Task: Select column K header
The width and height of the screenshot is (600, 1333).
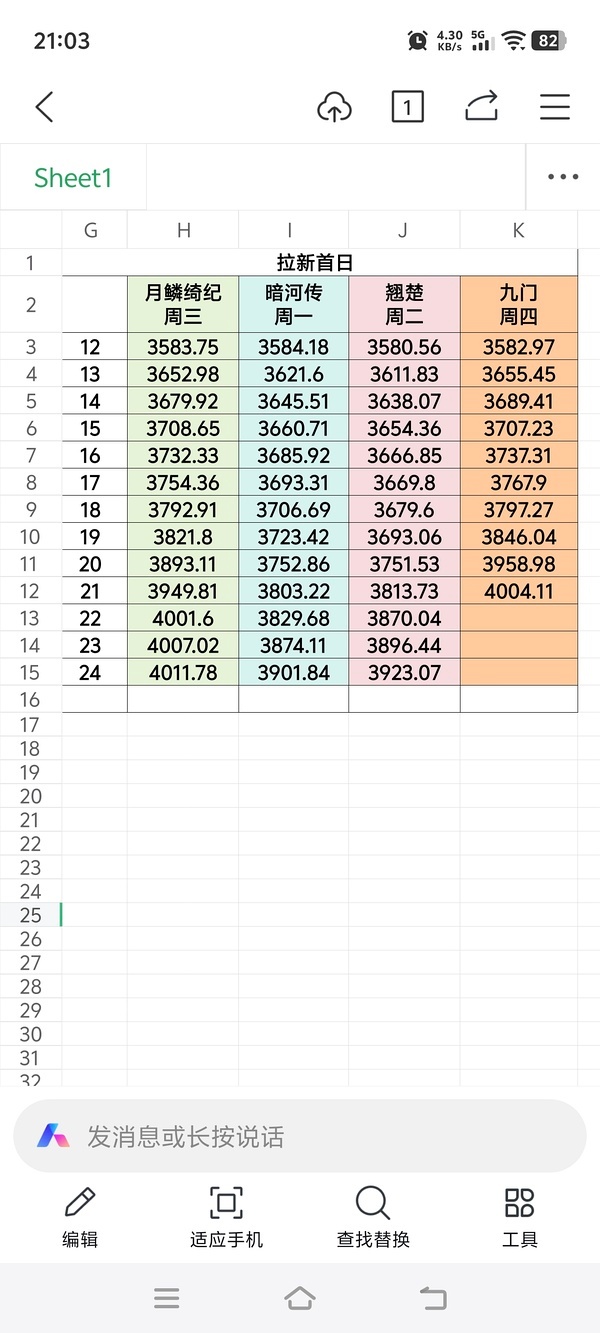Action: tap(518, 230)
